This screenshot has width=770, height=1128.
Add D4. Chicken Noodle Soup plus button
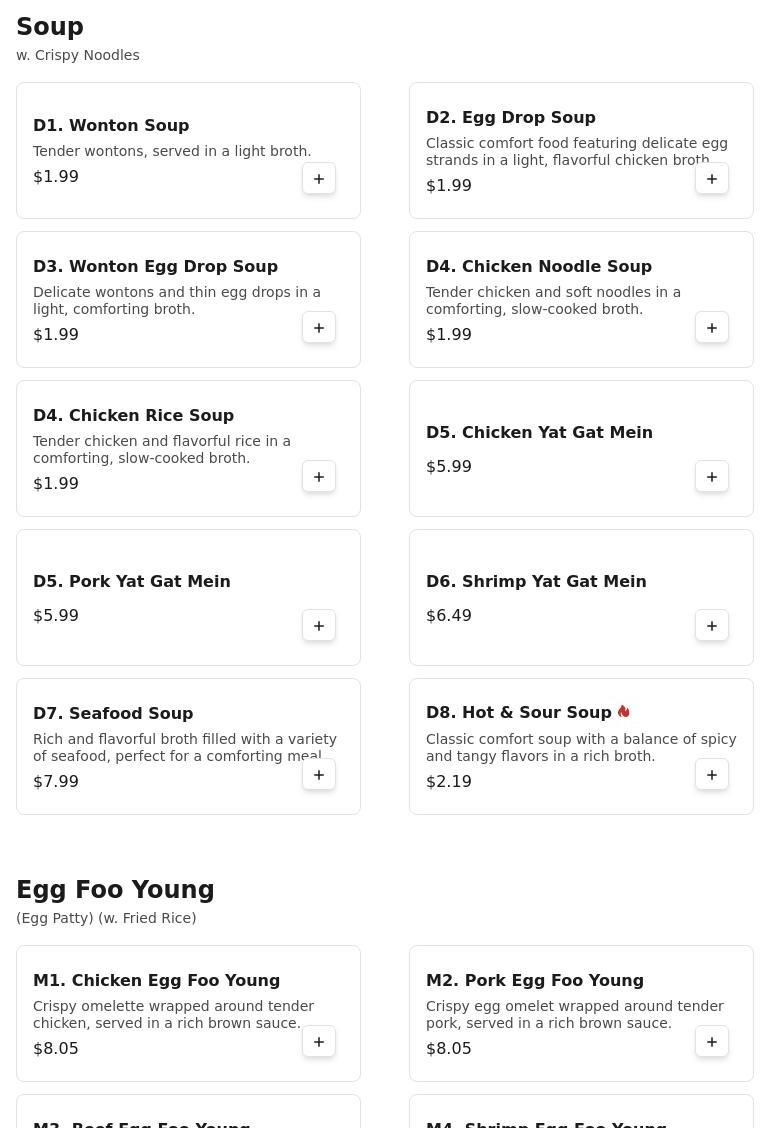pos(712,327)
